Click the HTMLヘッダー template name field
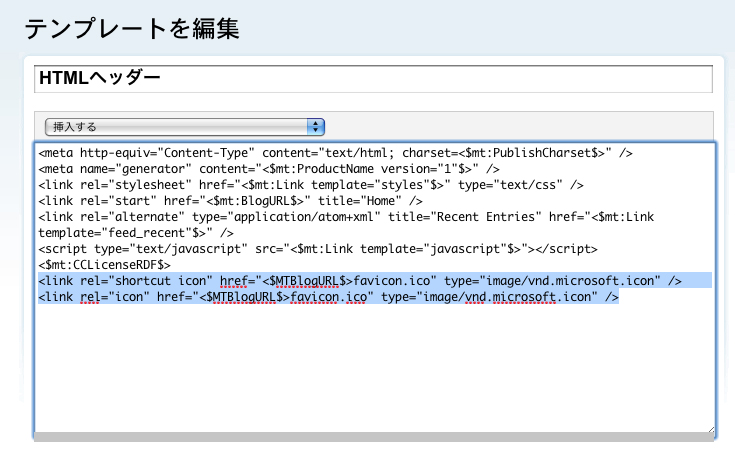The height and width of the screenshot is (455, 735). [373, 79]
